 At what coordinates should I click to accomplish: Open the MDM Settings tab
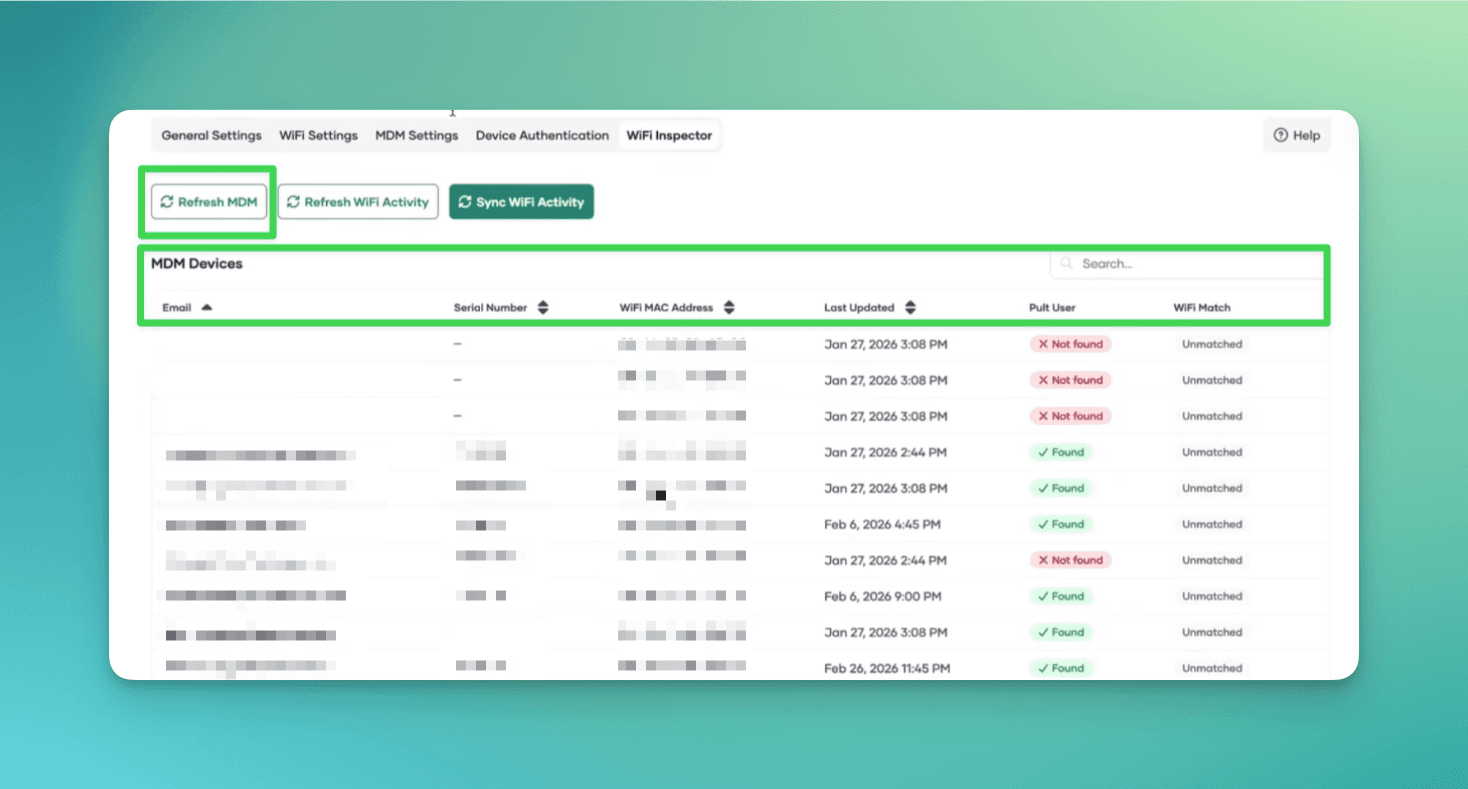coord(416,135)
